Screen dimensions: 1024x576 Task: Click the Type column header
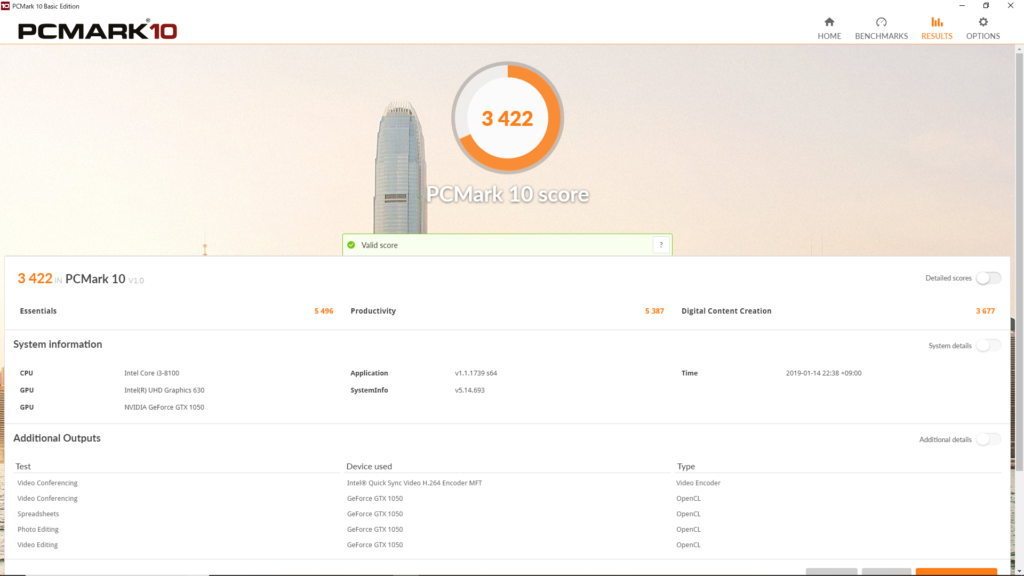686,466
